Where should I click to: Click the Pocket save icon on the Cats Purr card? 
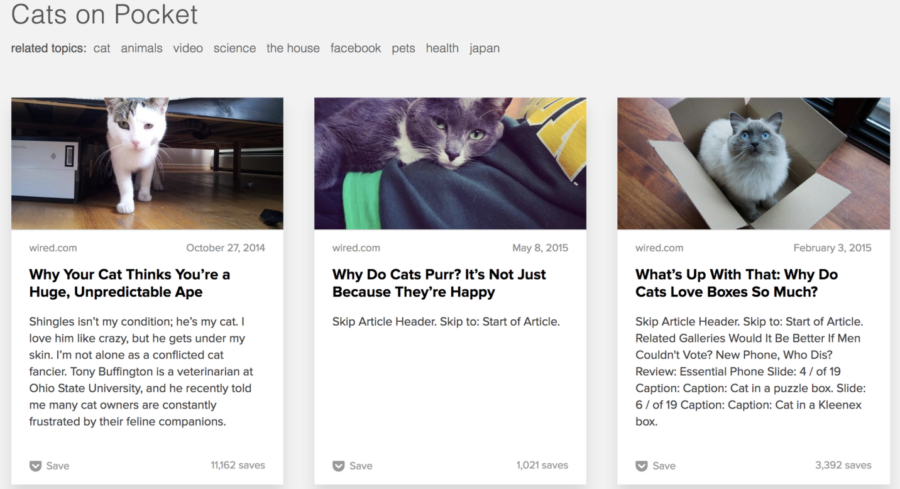[339, 465]
